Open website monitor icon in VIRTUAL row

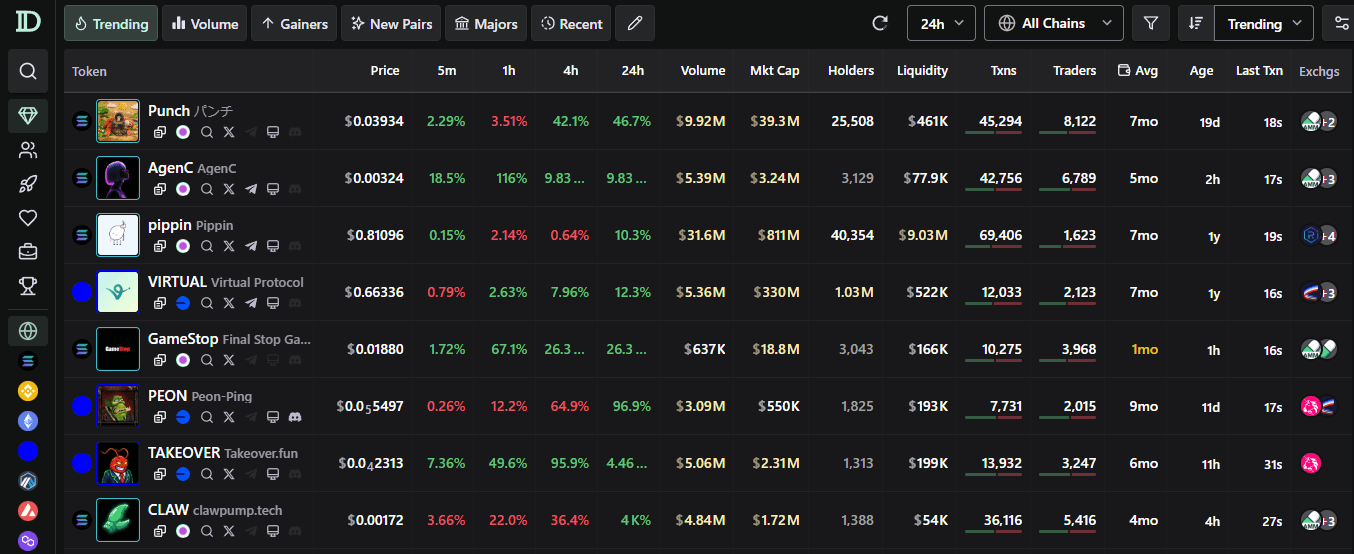pyautogui.click(x=273, y=303)
